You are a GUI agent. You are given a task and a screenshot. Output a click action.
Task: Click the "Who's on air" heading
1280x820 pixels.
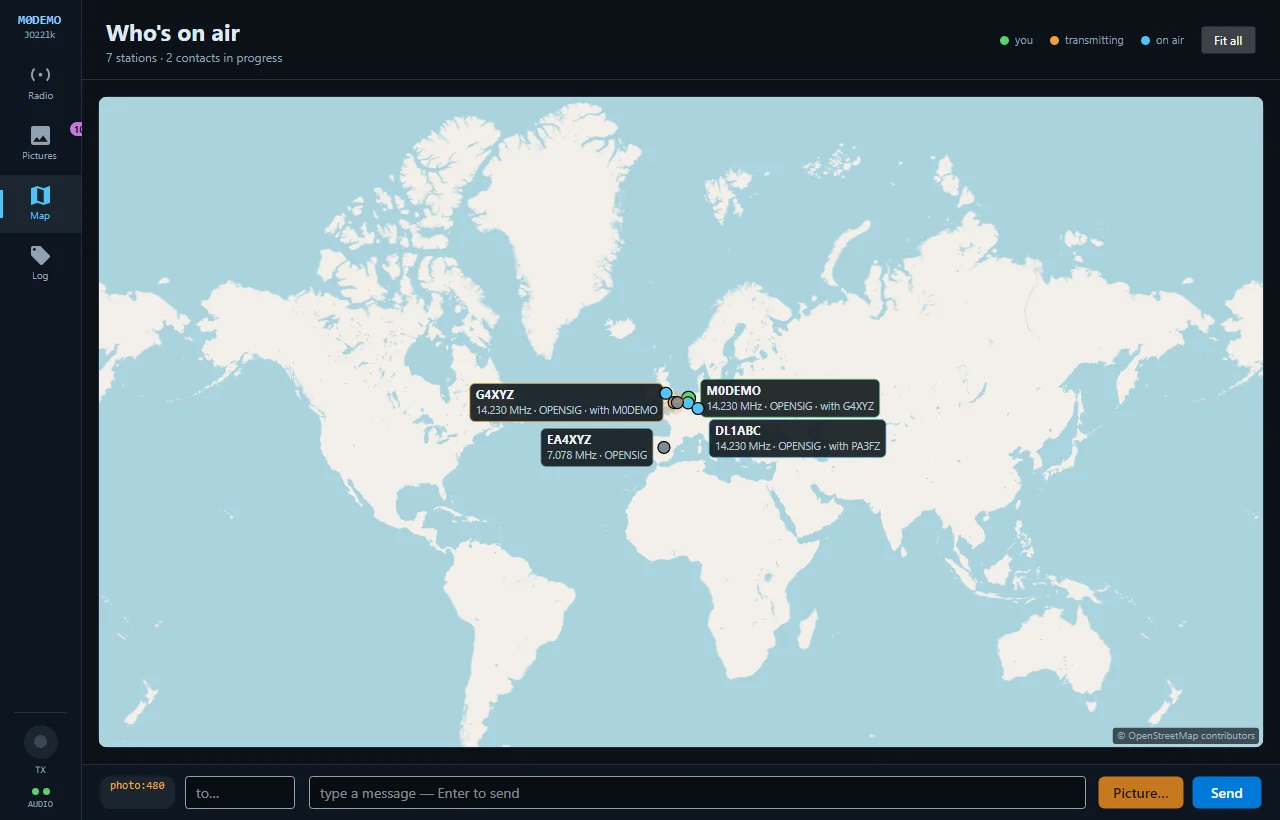click(x=173, y=33)
